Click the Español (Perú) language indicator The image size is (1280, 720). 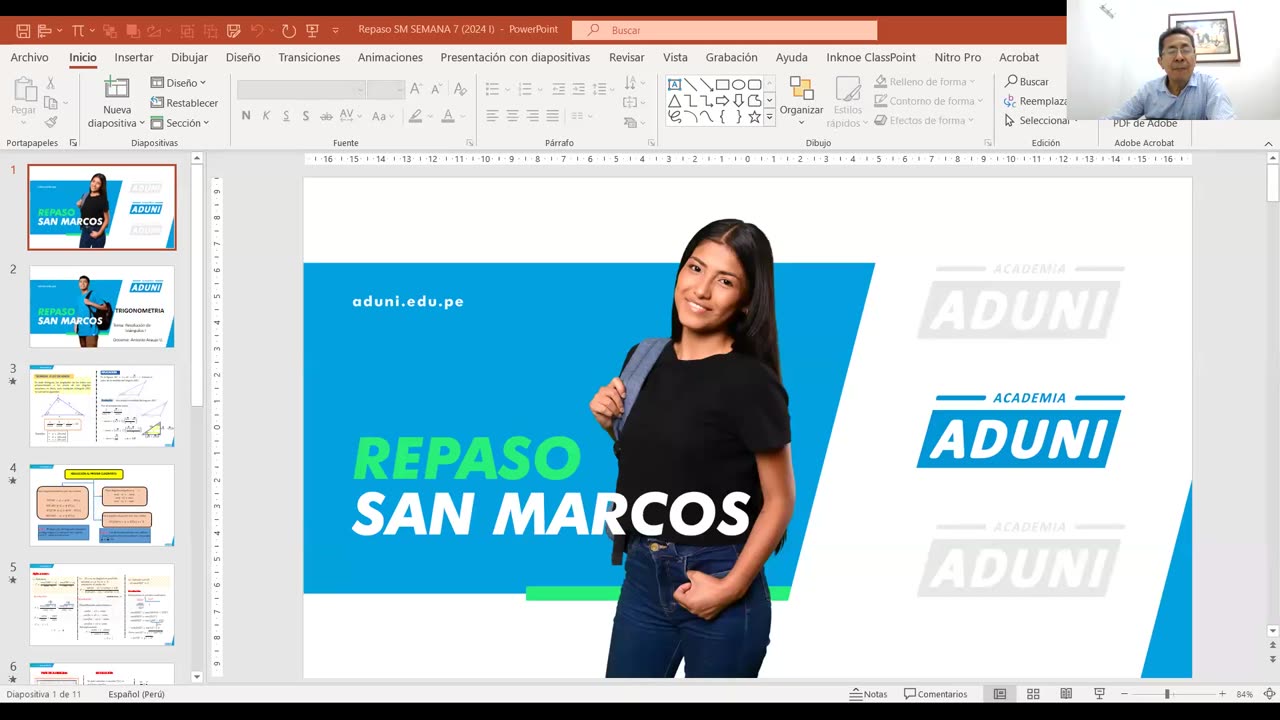[136, 694]
